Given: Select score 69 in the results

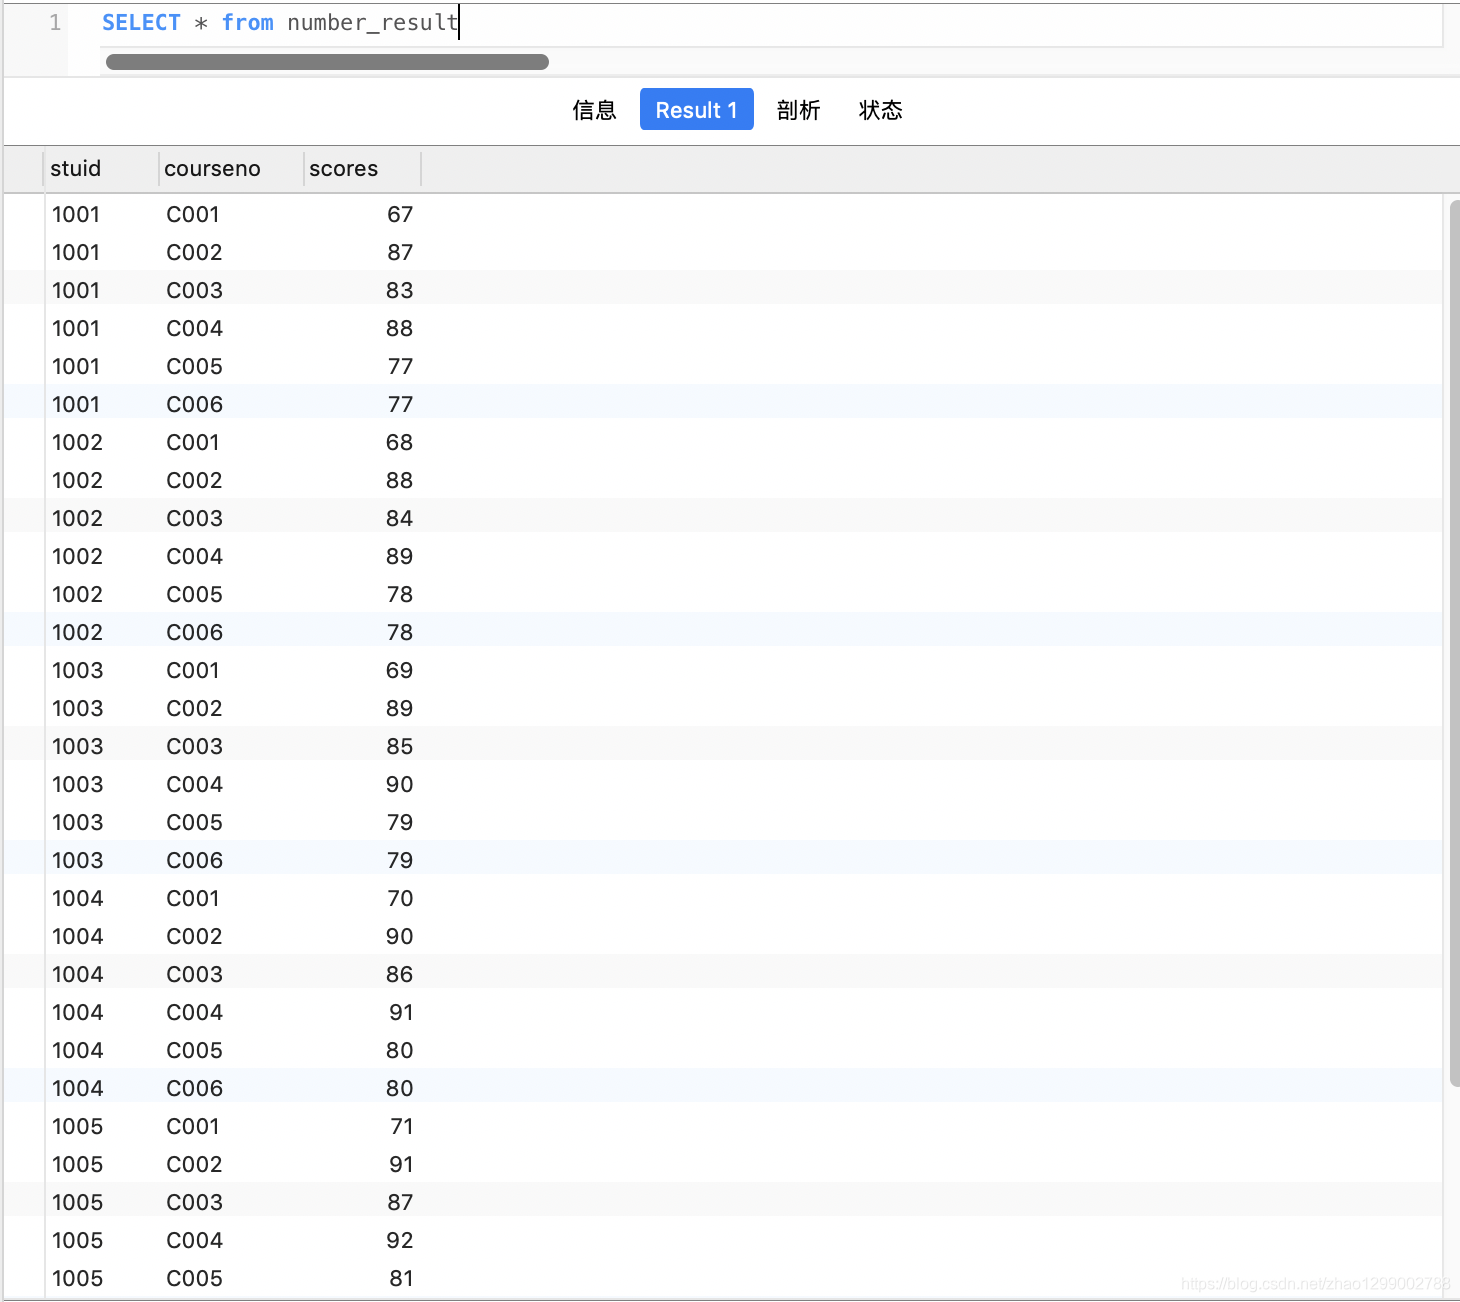Looking at the screenshot, I should 400,671.
